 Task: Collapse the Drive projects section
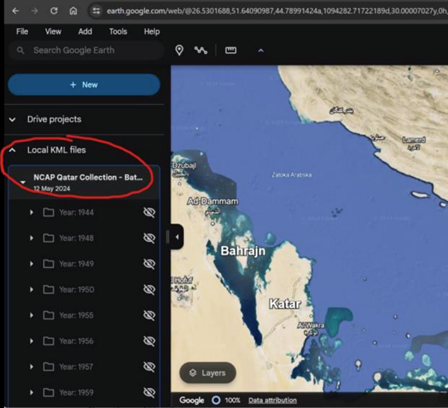coord(12,119)
